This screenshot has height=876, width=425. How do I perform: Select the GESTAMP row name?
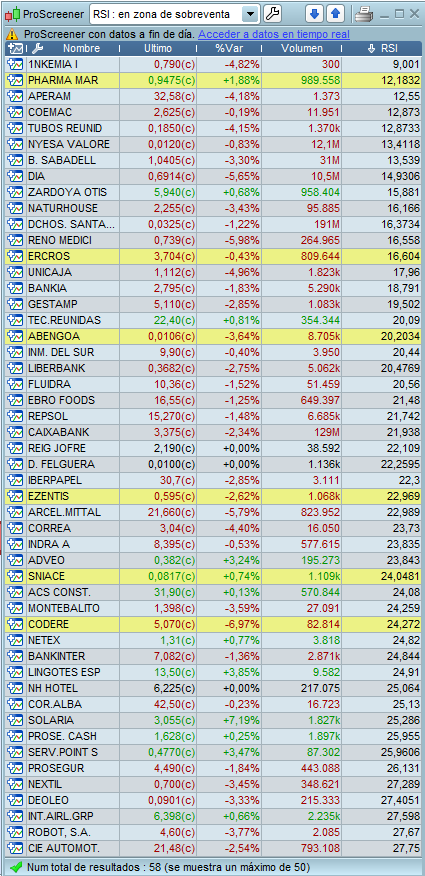(x=52, y=304)
